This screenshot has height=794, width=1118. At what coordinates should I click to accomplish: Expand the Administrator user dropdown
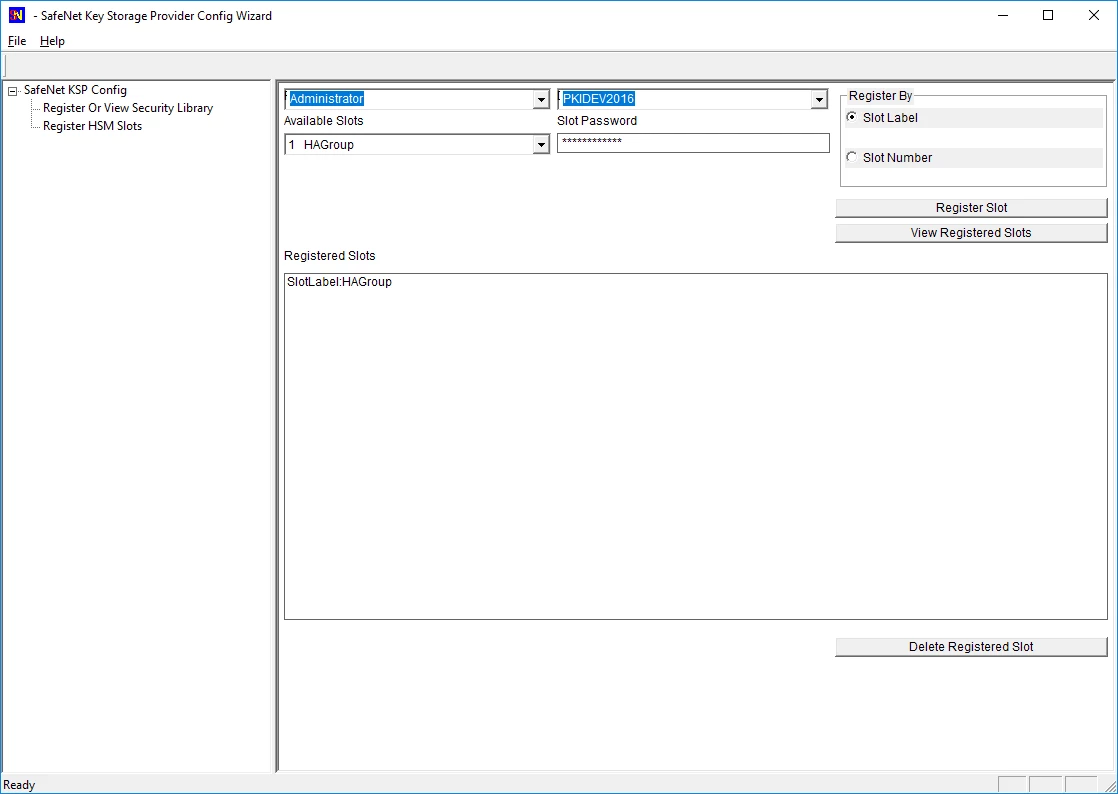click(x=541, y=100)
